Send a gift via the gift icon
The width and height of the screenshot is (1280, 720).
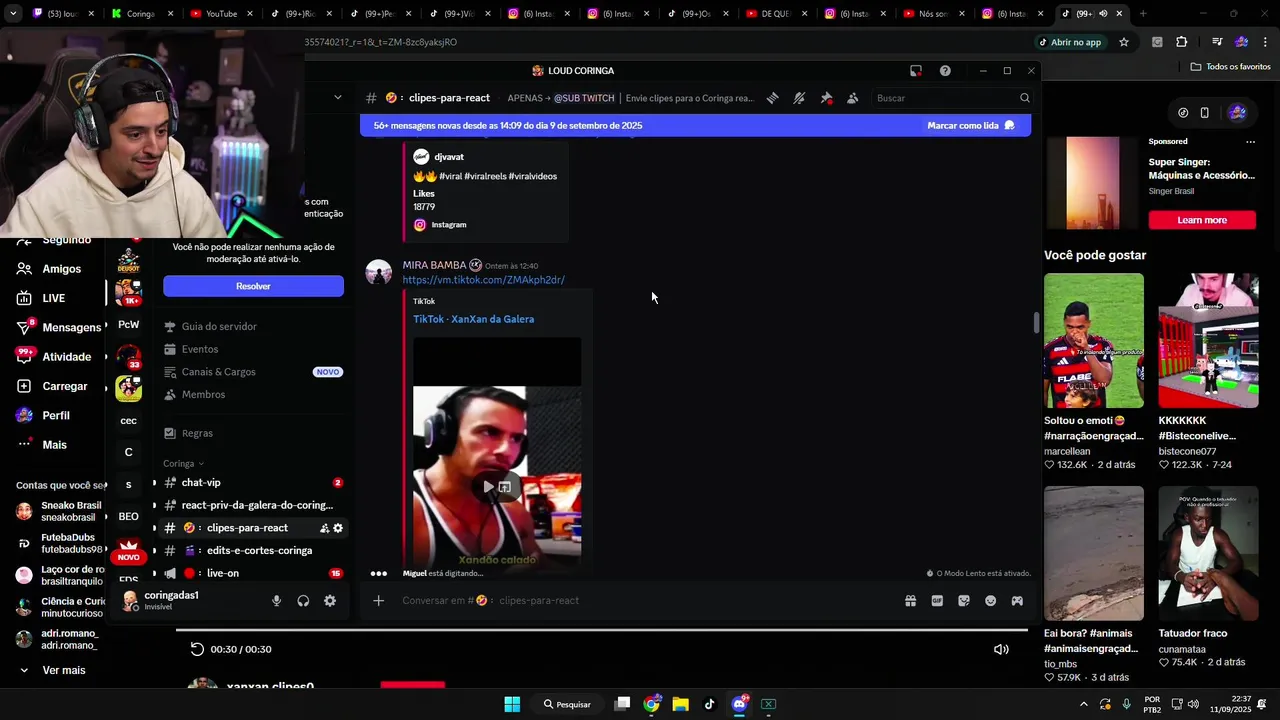click(x=911, y=601)
